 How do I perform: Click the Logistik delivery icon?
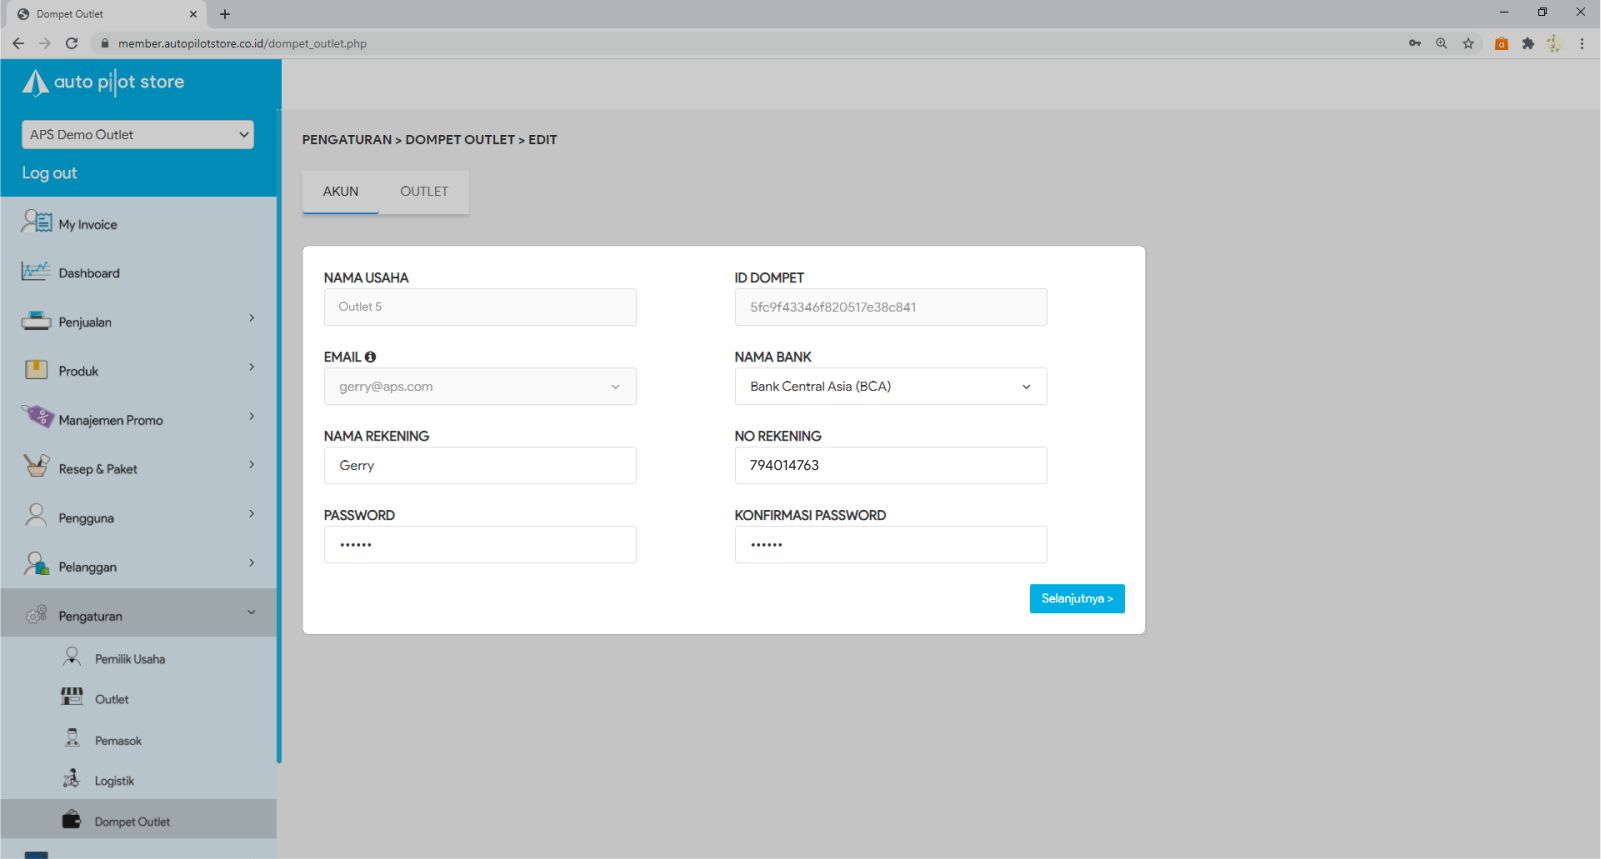(x=71, y=779)
